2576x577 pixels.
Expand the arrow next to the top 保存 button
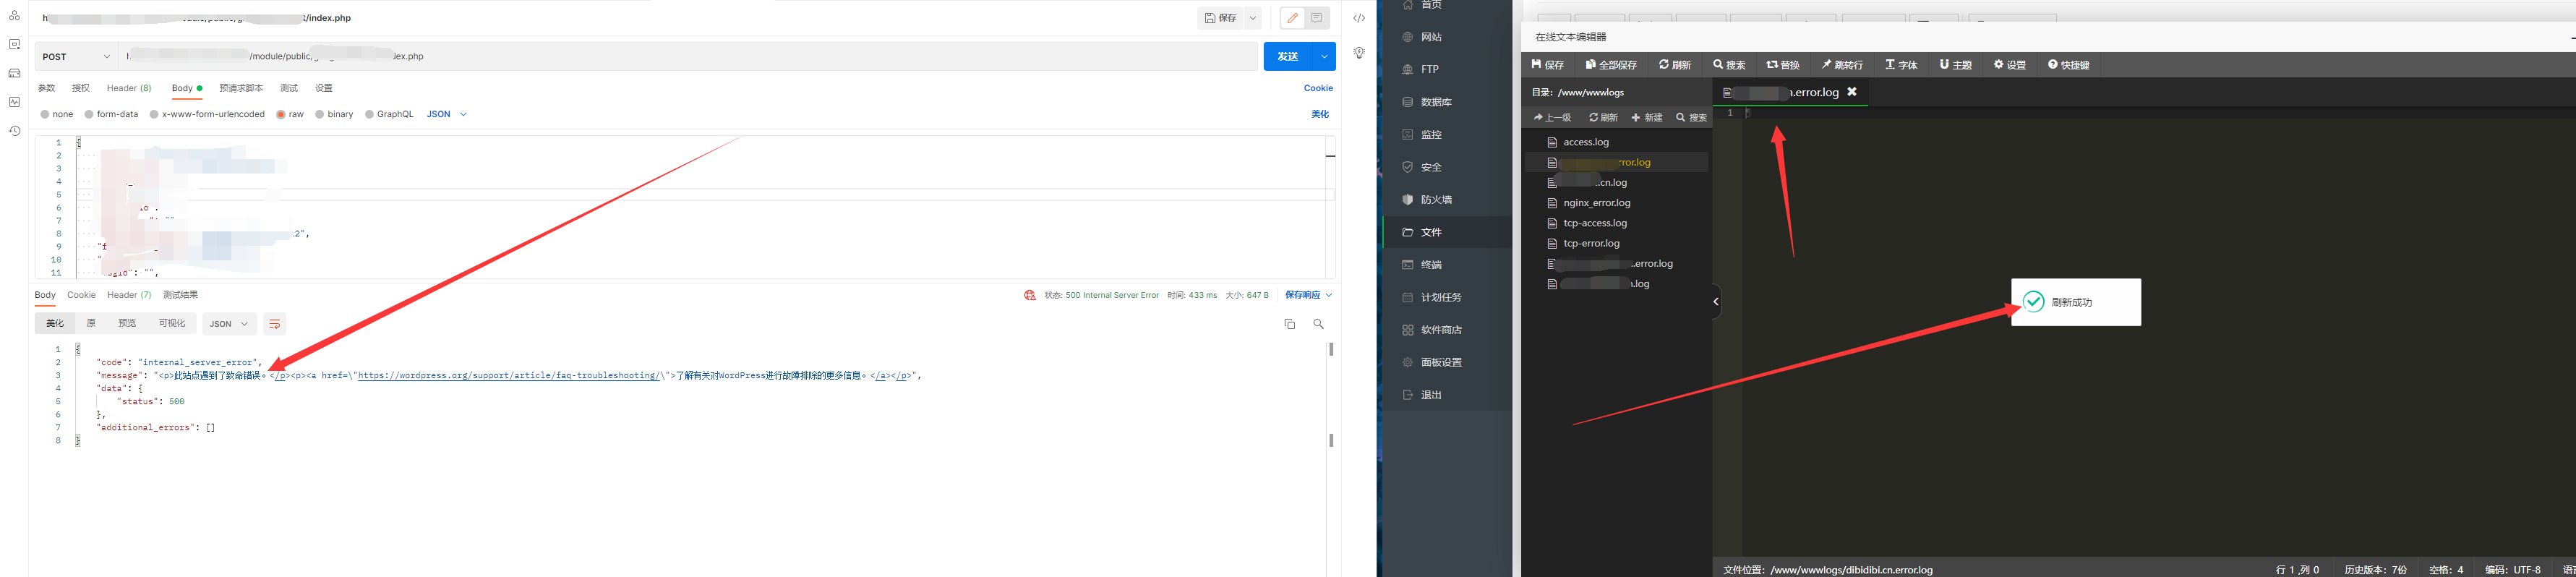[x=1252, y=18]
